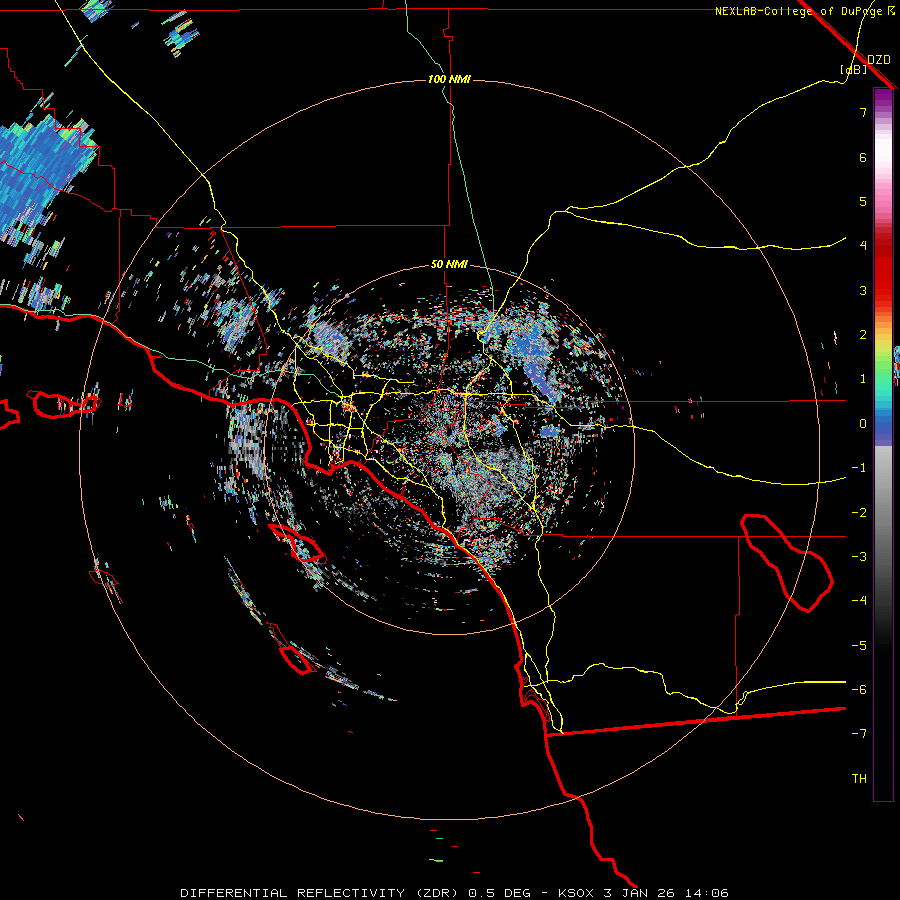900x900 pixels.
Task: Click the "3" value on color scale
Action: click(x=863, y=290)
